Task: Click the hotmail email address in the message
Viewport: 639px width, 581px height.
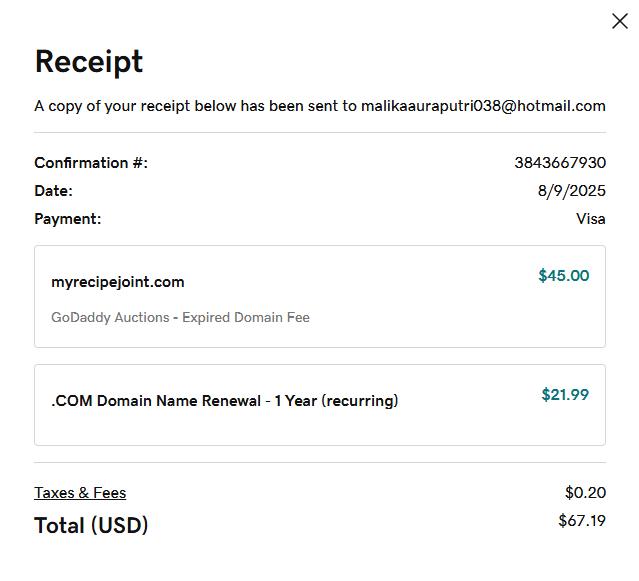Action: 483,106
